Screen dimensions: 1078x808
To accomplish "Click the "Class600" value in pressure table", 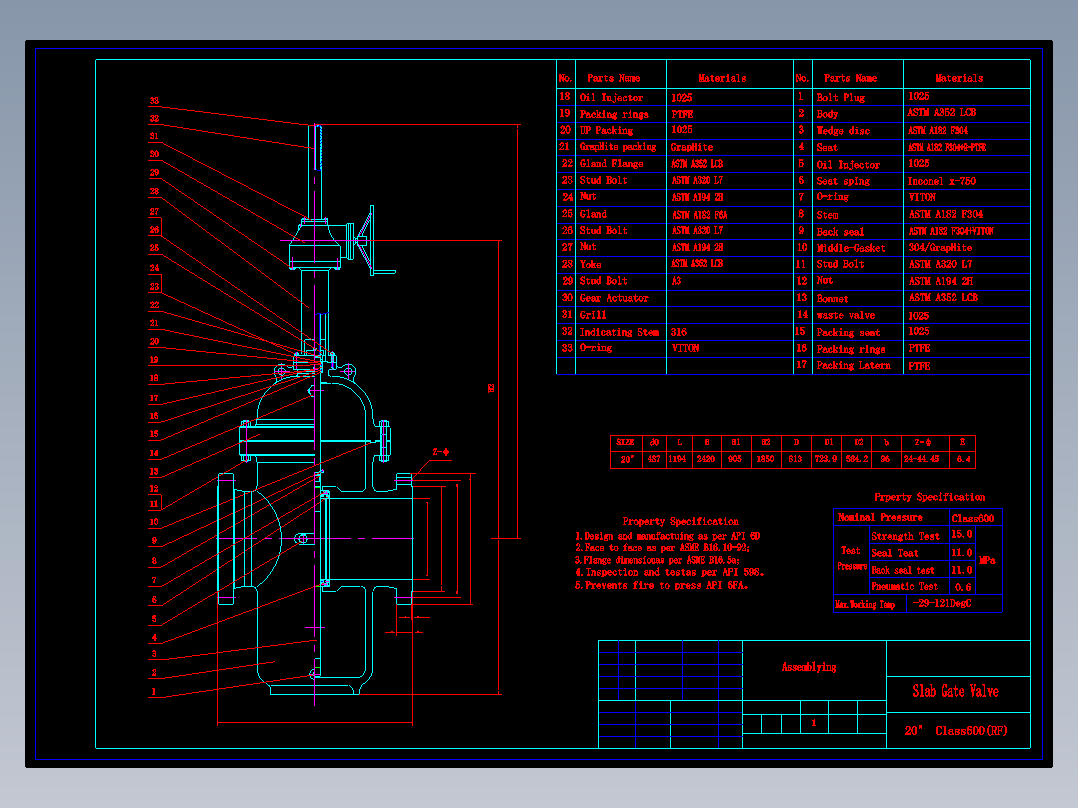I will coord(973,518).
